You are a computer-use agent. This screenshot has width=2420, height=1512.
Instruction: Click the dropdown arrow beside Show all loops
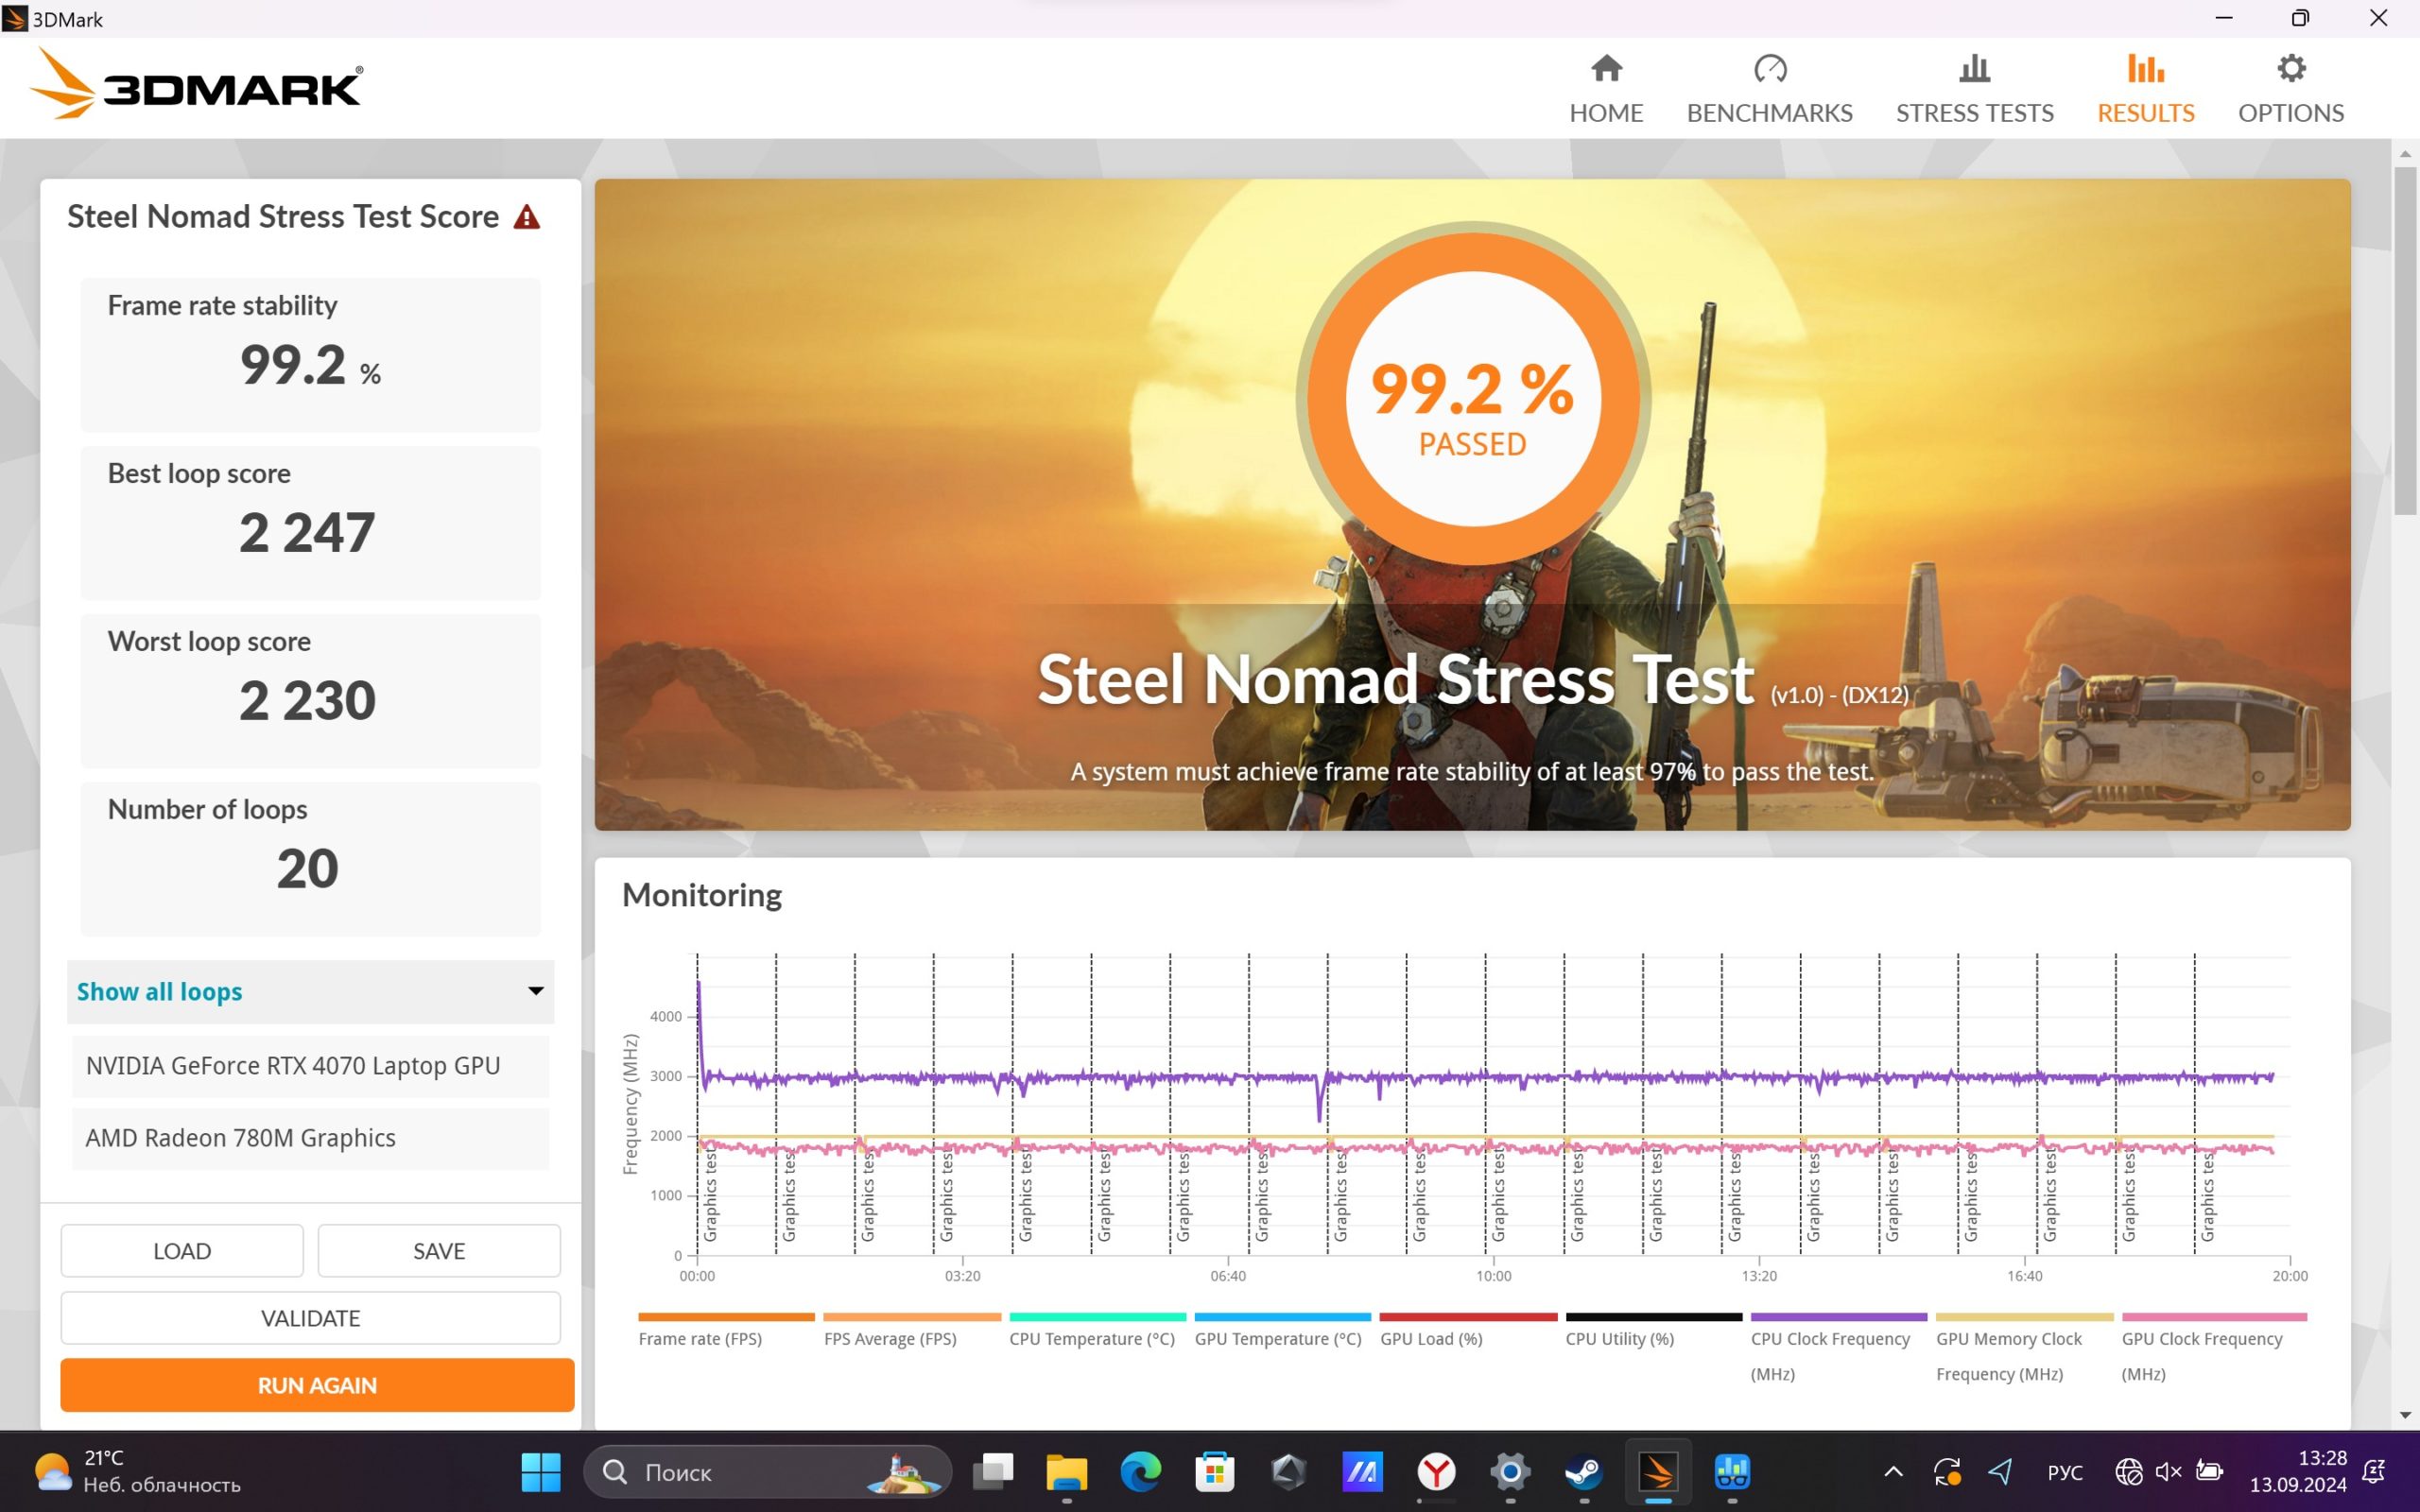536,991
